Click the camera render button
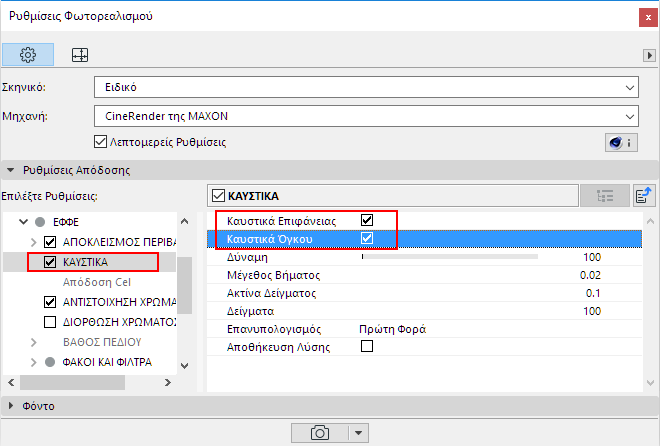660x446 pixels. [319, 433]
